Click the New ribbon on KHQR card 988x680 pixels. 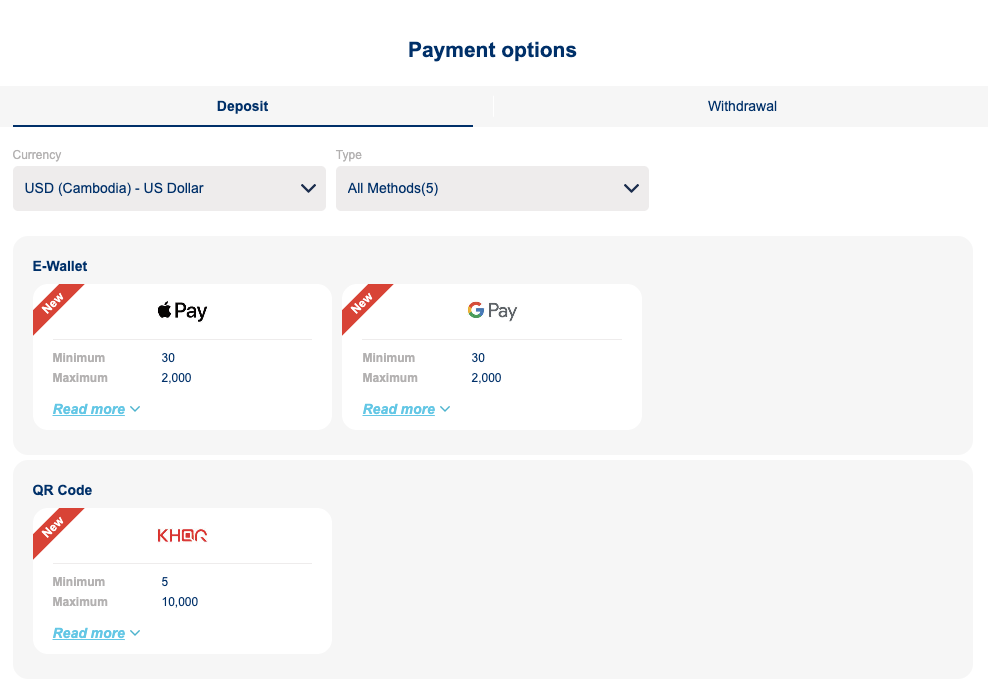pos(53,527)
